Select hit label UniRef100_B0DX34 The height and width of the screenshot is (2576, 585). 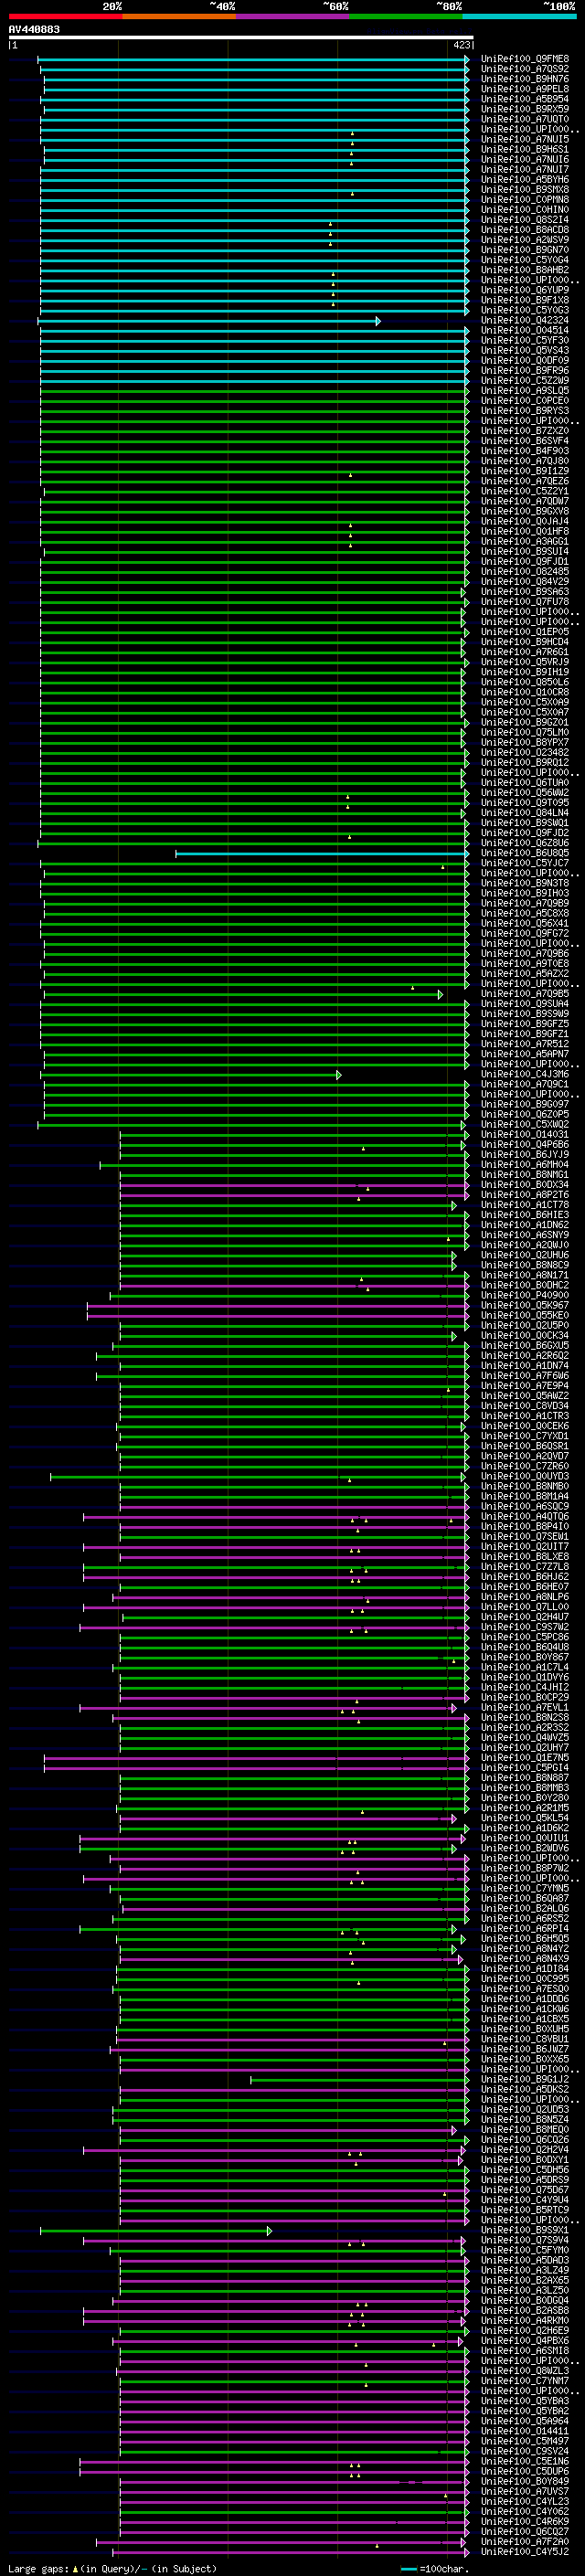(525, 1184)
